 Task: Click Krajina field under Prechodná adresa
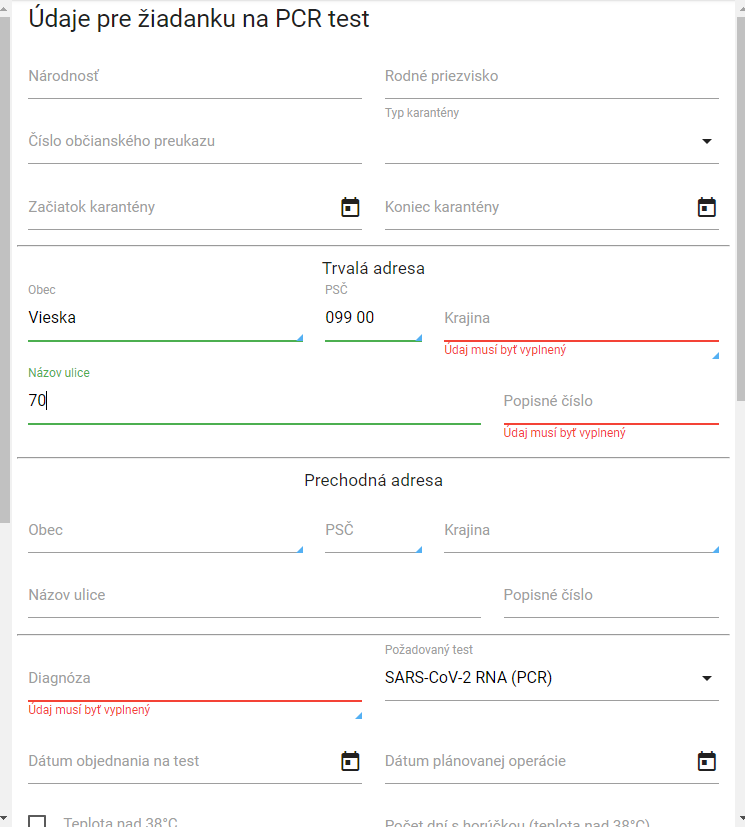(580, 531)
